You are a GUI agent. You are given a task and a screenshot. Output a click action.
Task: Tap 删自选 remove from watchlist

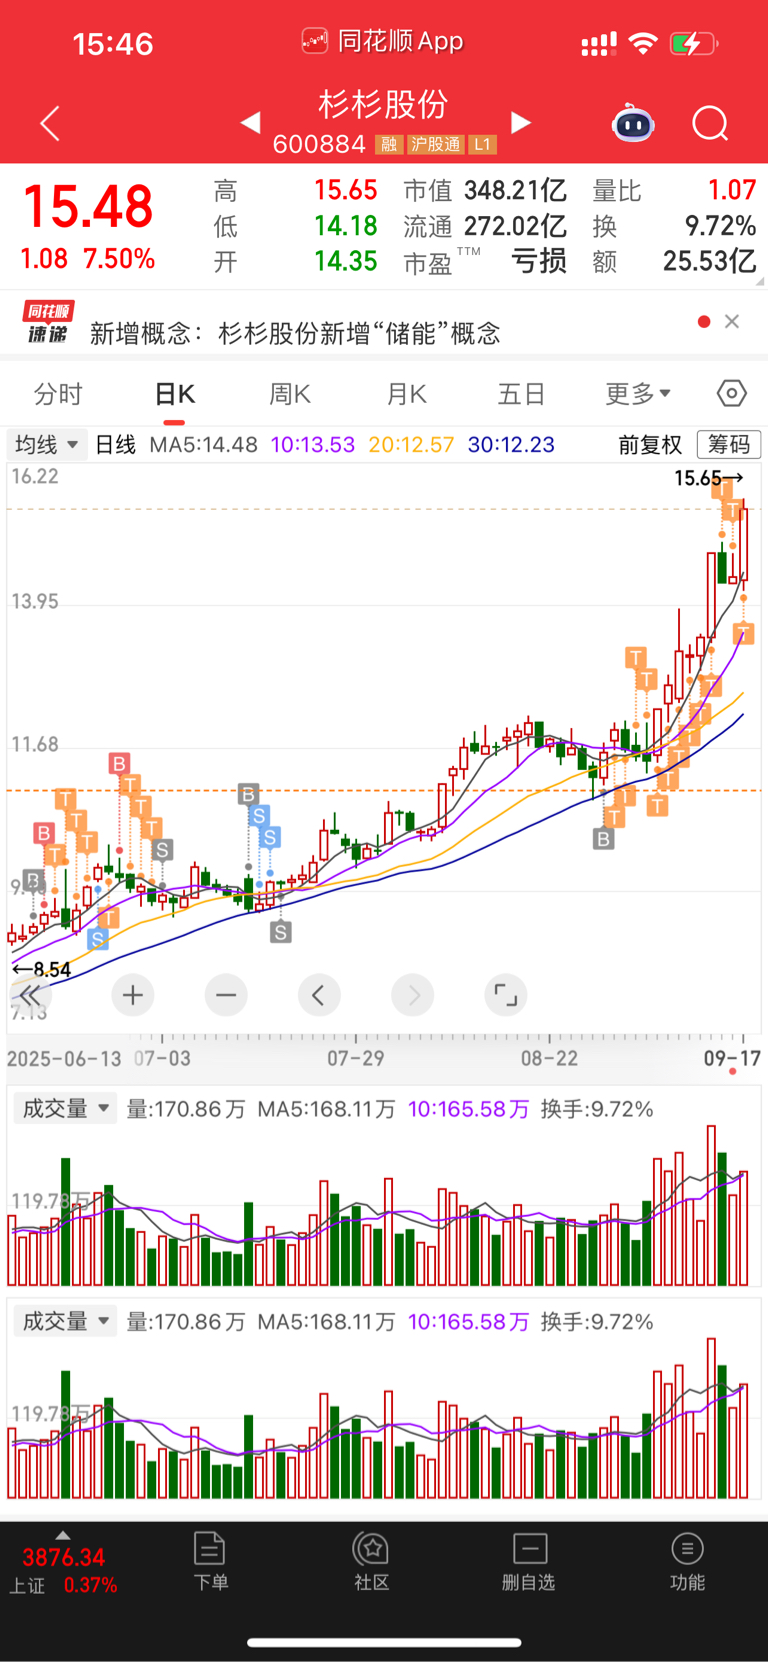click(x=528, y=1561)
